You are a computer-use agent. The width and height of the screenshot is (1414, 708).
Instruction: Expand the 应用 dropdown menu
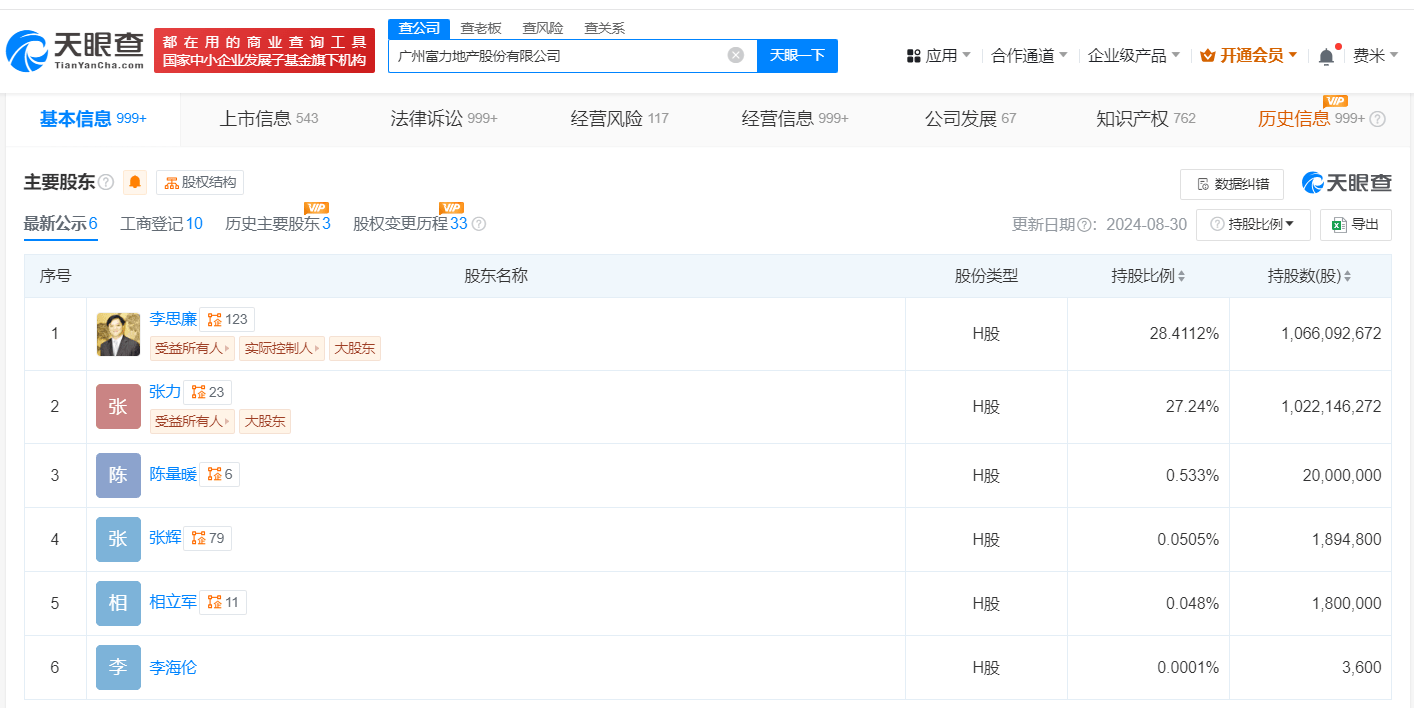click(x=939, y=56)
